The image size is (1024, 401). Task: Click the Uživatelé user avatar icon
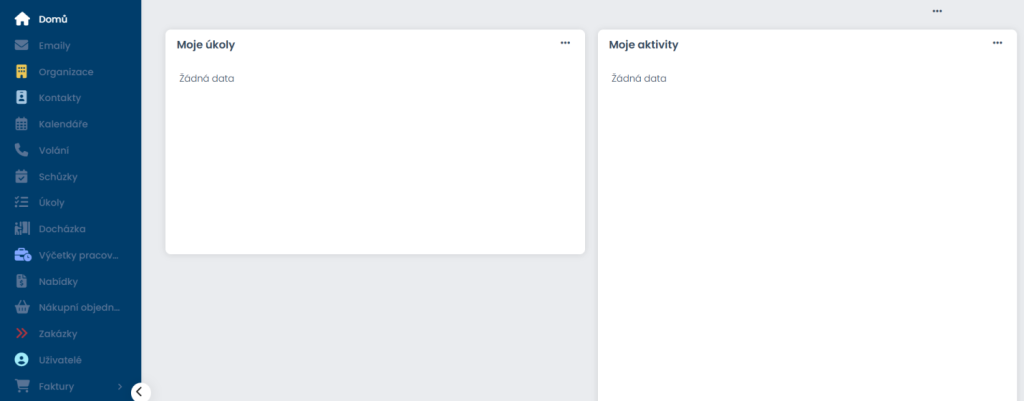pyautogui.click(x=22, y=359)
